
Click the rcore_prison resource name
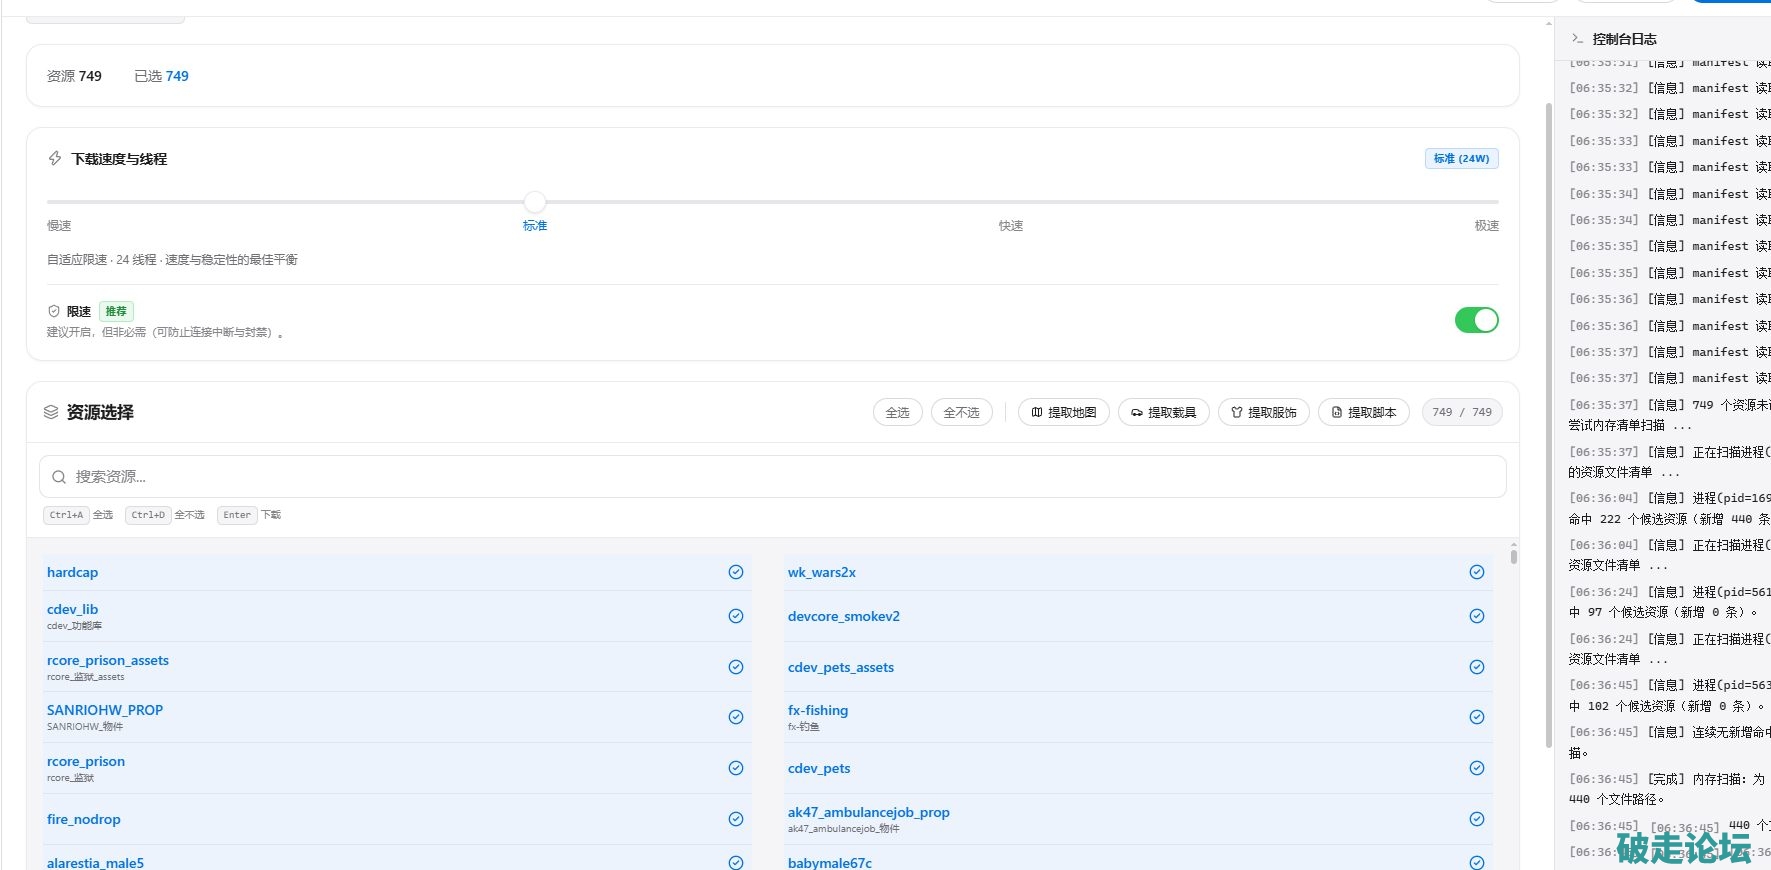pyautogui.click(x=86, y=761)
